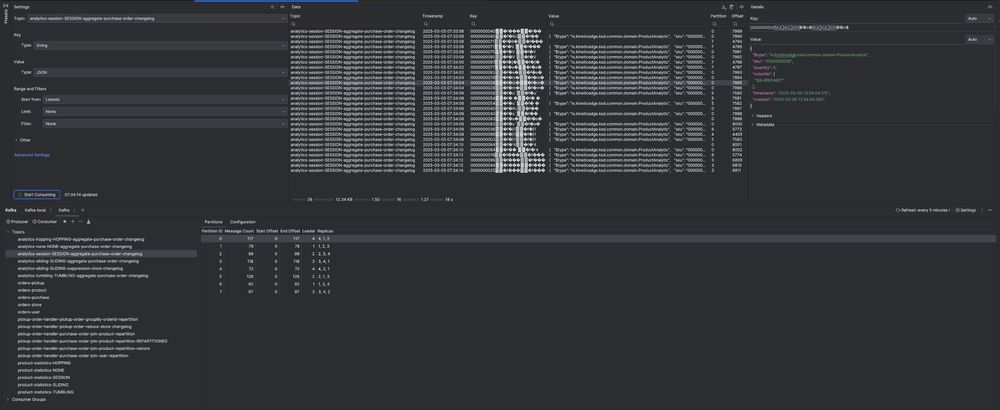This screenshot has width=1000, height=410.
Task: Select the product-statistics-SESSION topic
Action: pos(44,377)
